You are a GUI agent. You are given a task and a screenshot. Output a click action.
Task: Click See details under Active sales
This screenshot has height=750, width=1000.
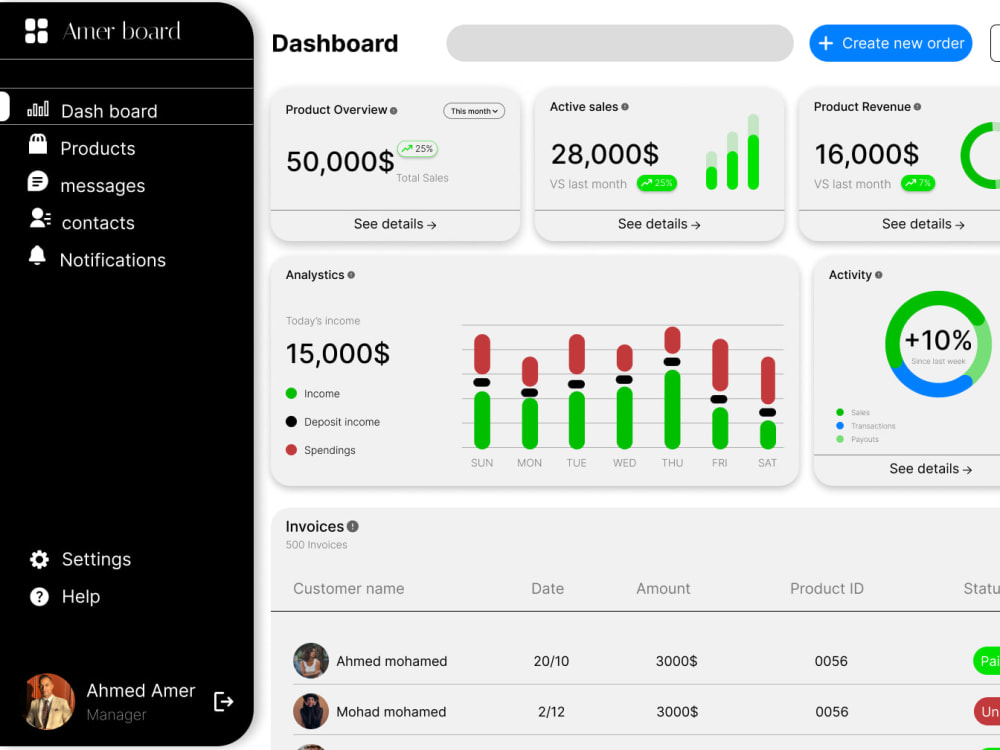pyautogui.click(x=659, y=224)
